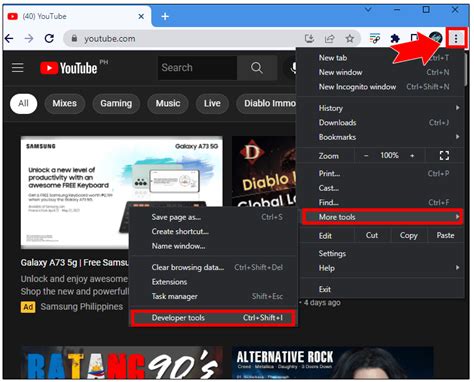The image size is (474, 382).
Task: Click the browser Back arrow
Action: pos(9,39)
